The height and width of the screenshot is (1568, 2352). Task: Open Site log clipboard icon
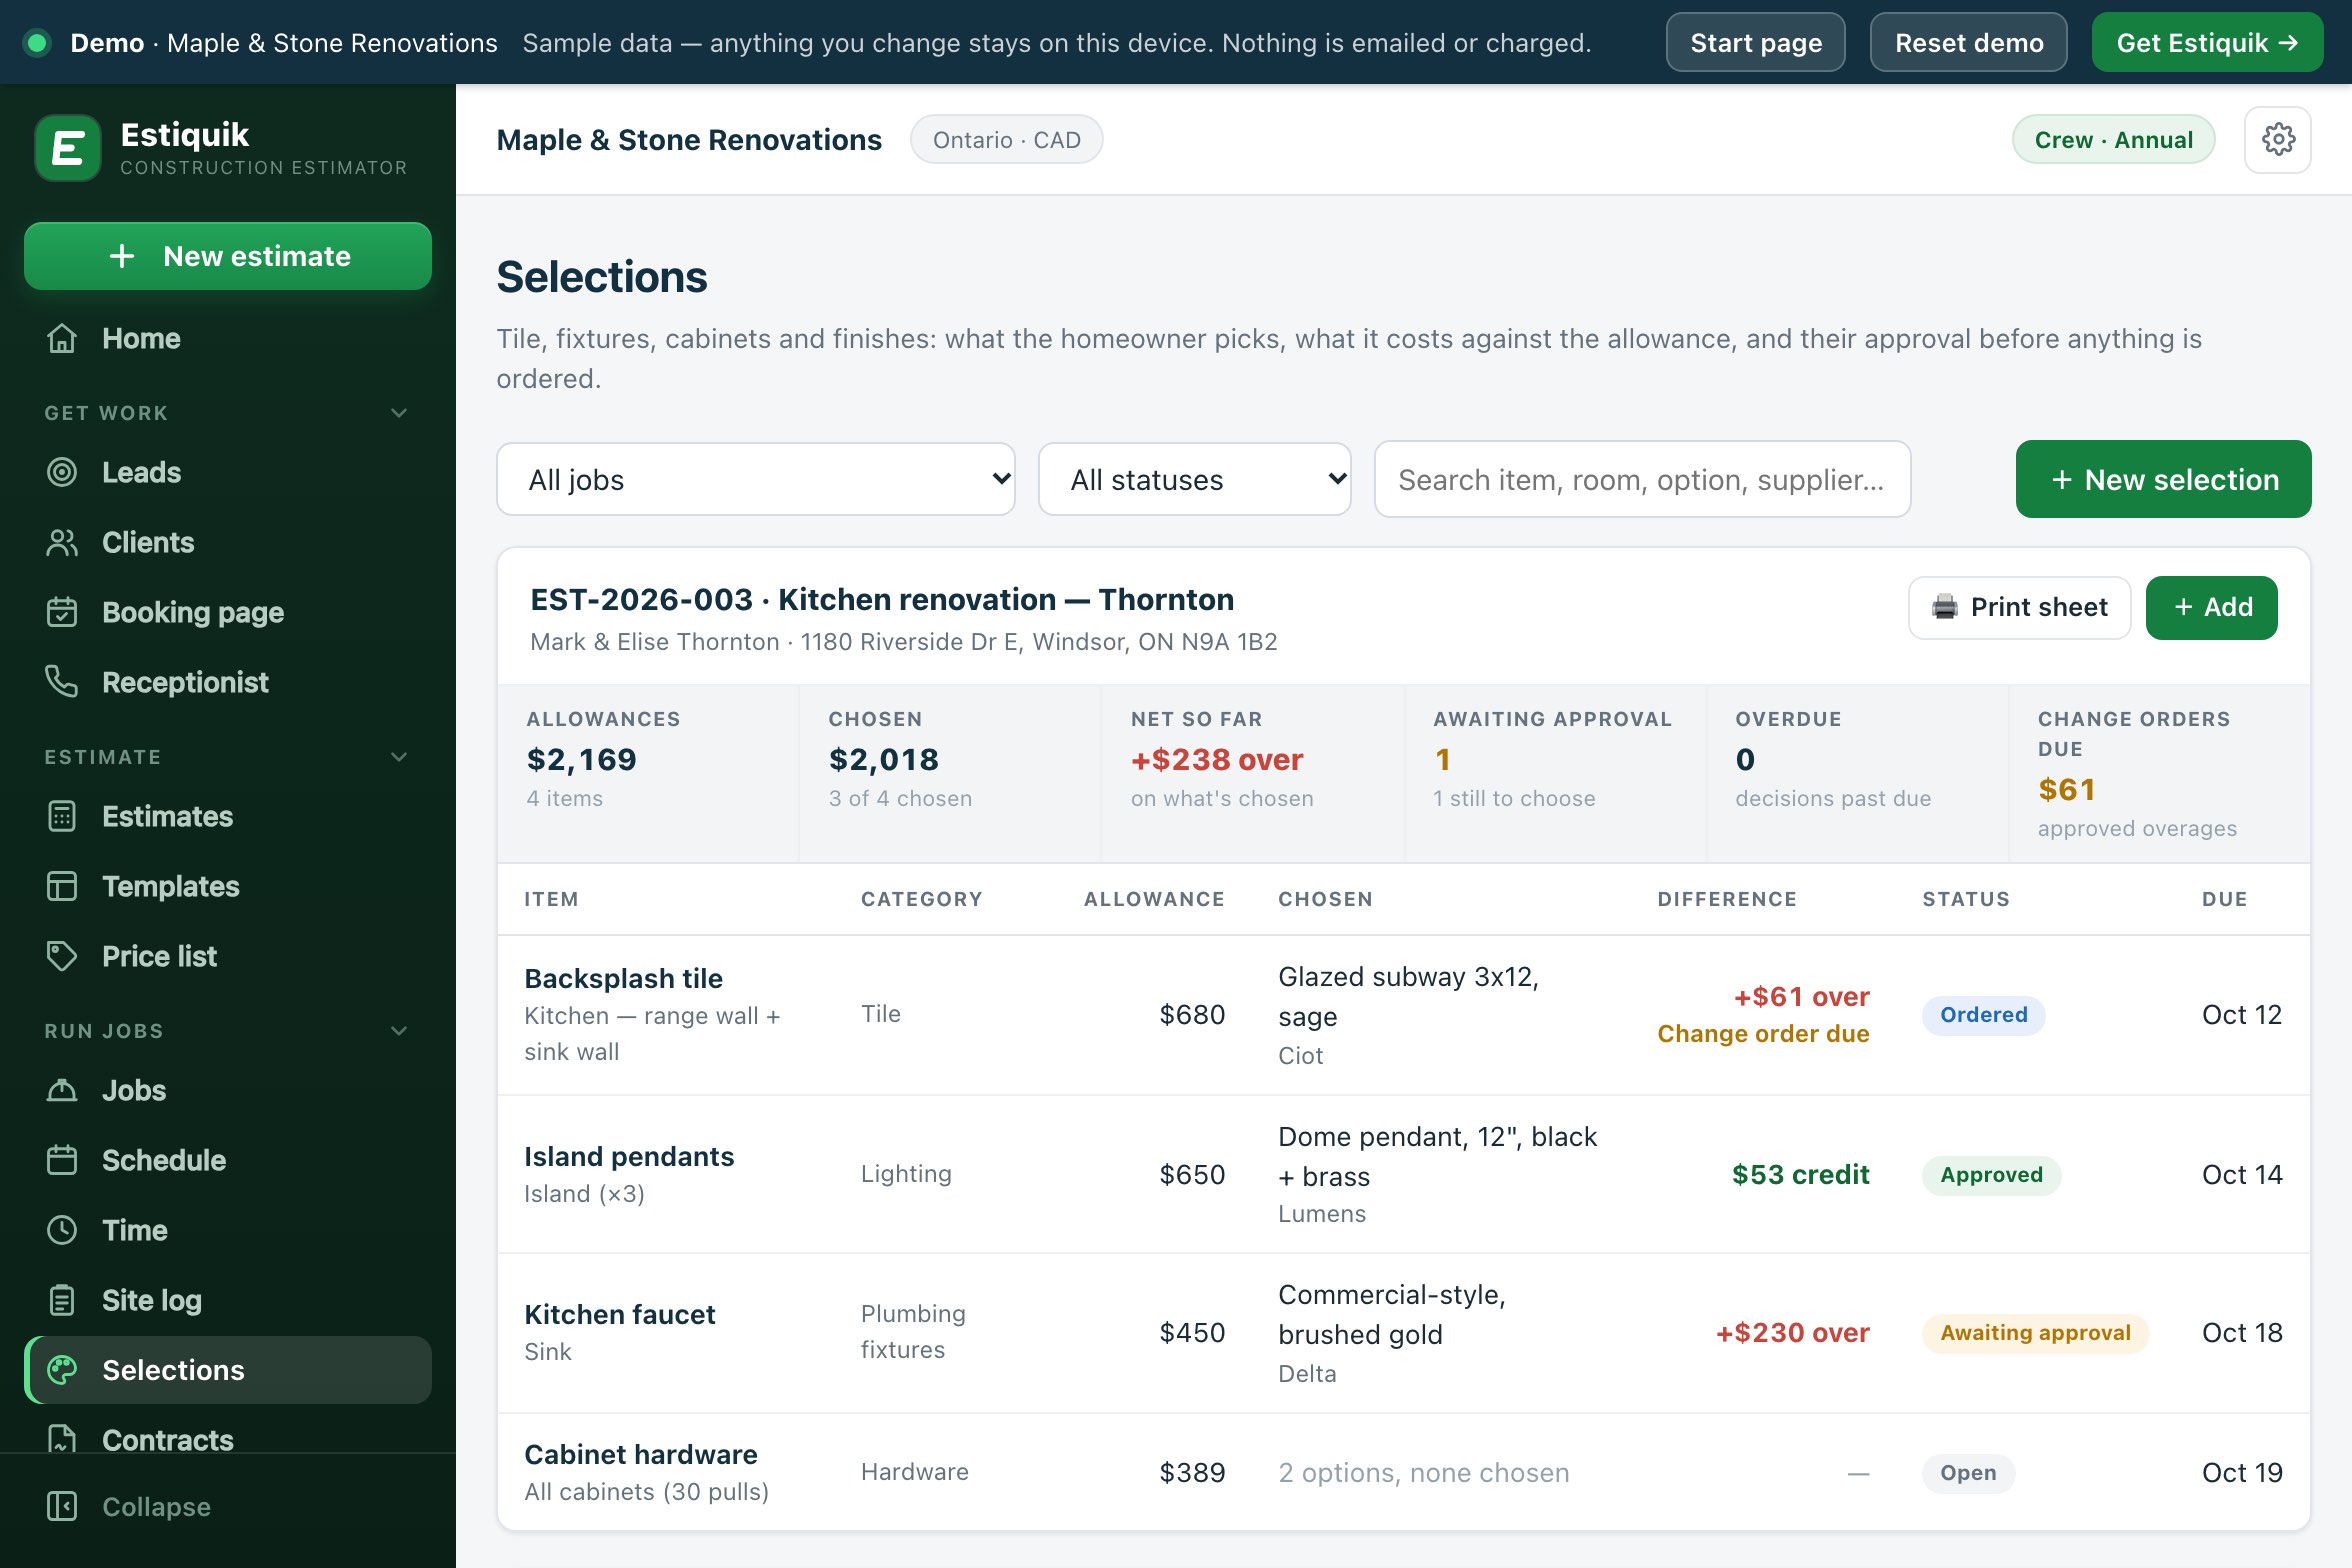click(x=62, y=1300)
